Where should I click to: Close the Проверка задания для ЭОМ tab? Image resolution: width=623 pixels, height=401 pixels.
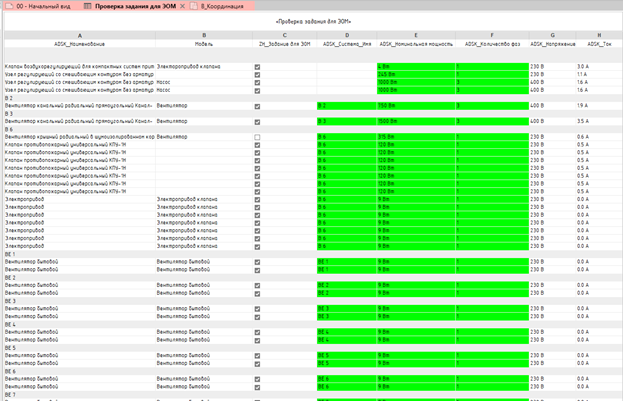click(x=182, y=6)
